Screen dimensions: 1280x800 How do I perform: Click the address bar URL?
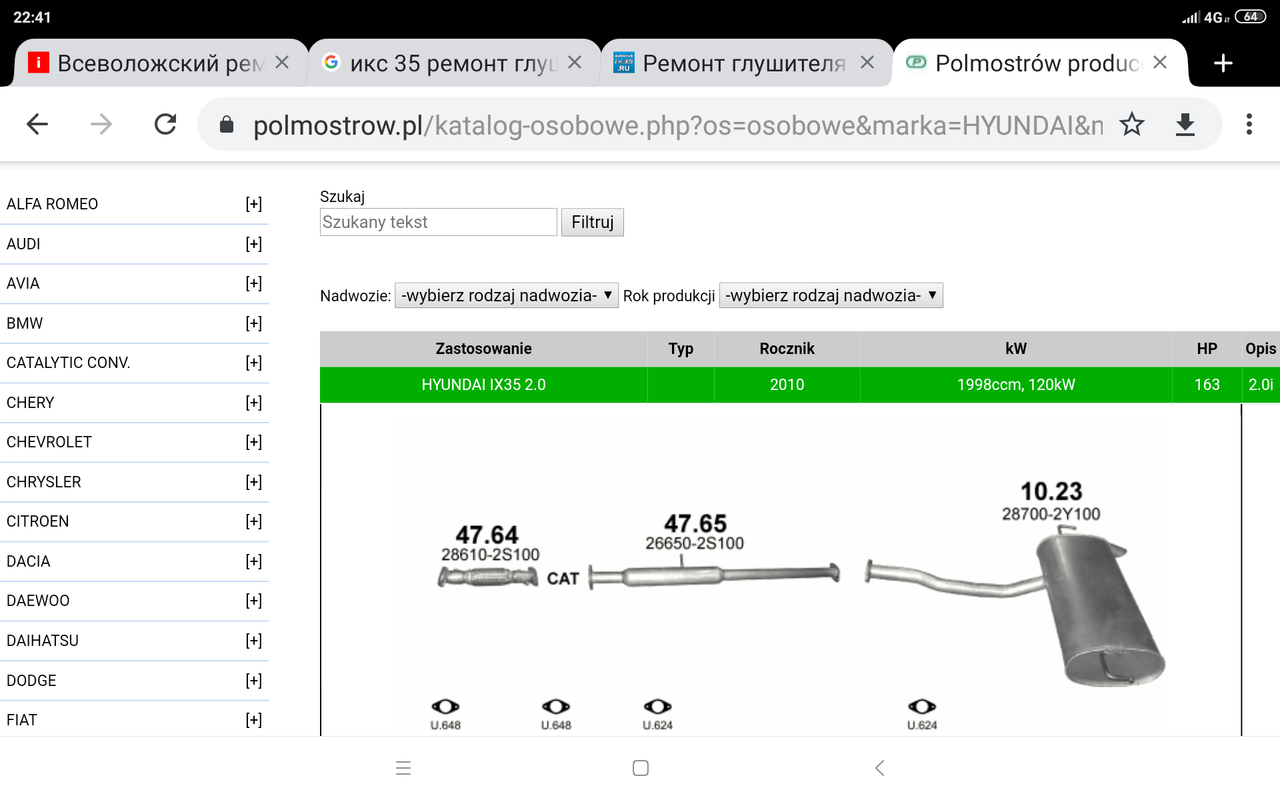[678, 125]
